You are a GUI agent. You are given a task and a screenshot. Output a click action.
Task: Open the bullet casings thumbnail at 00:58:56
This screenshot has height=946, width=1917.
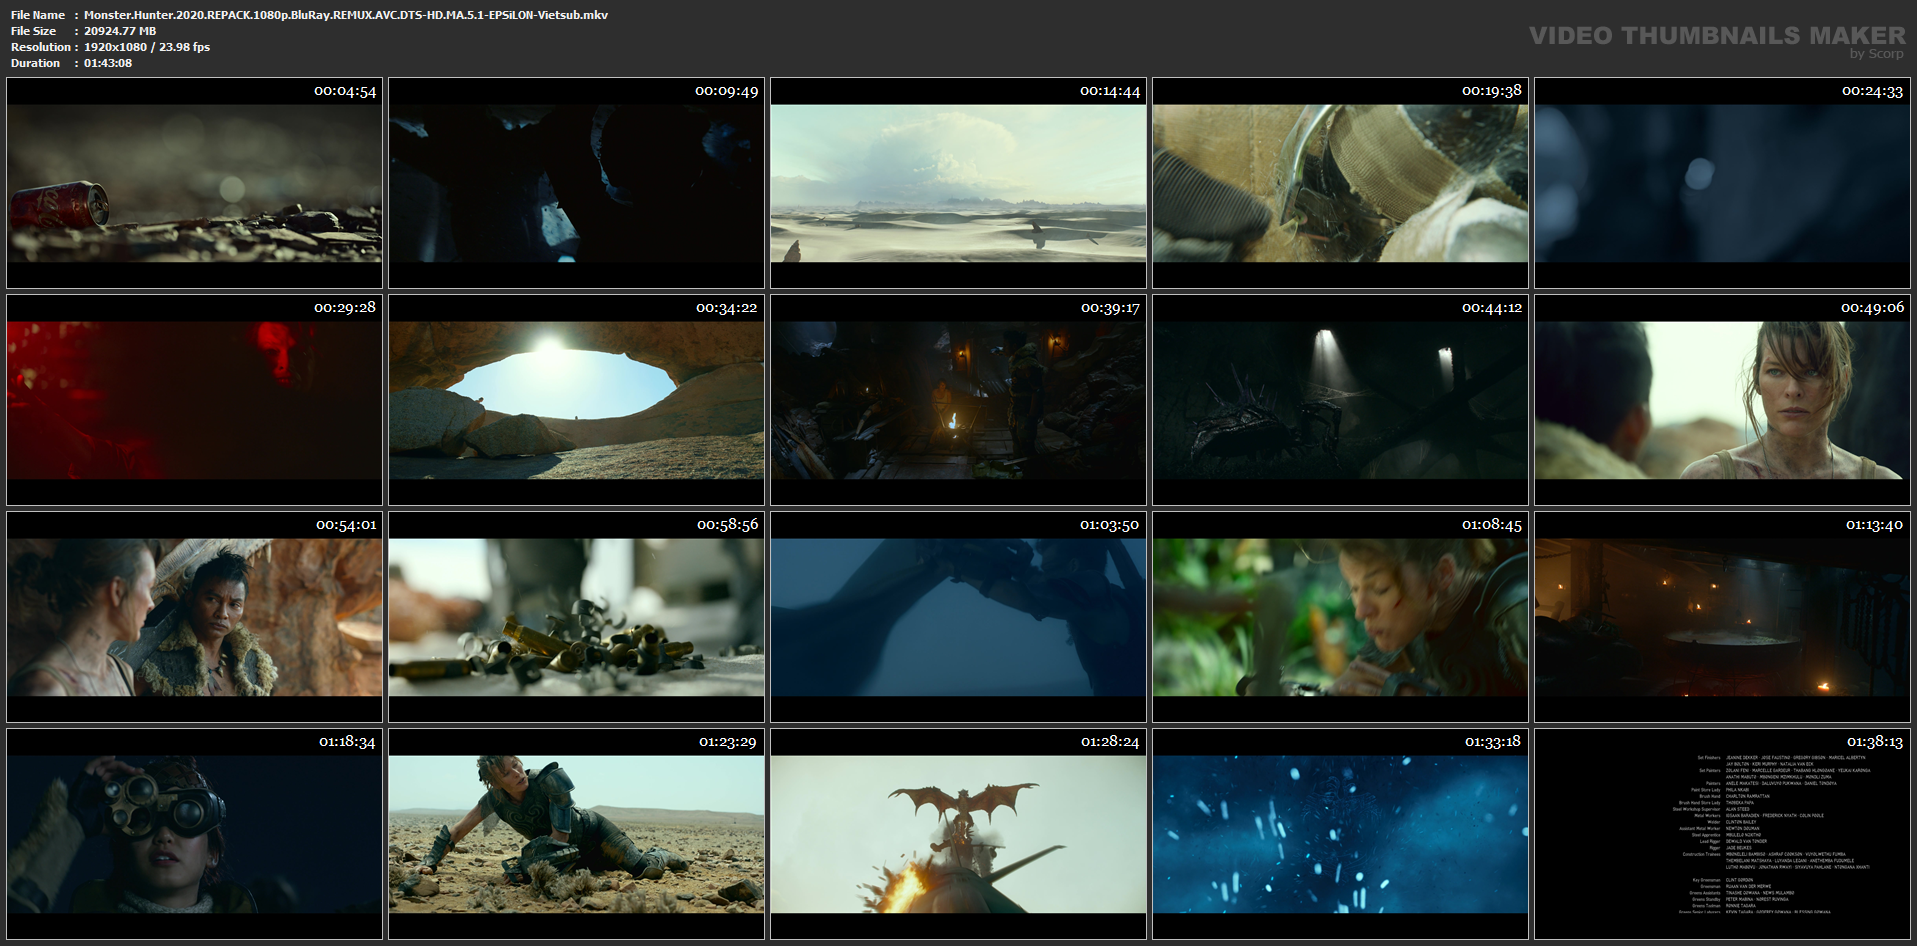[x=576, y=617]
